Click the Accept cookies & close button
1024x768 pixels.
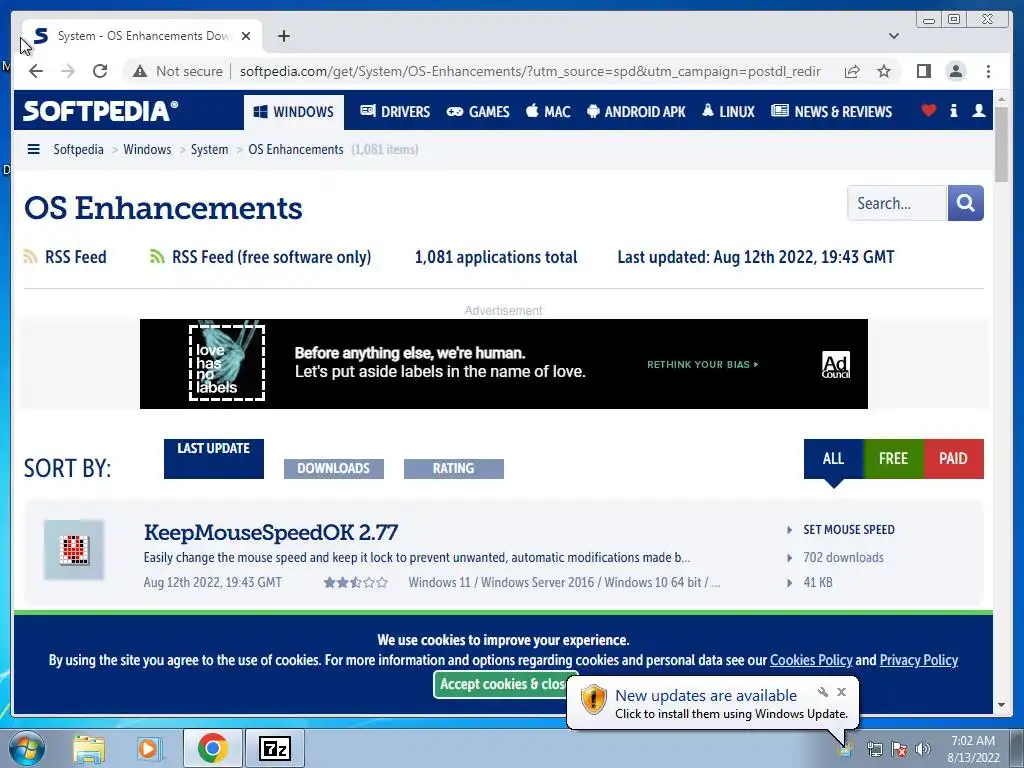502,684
